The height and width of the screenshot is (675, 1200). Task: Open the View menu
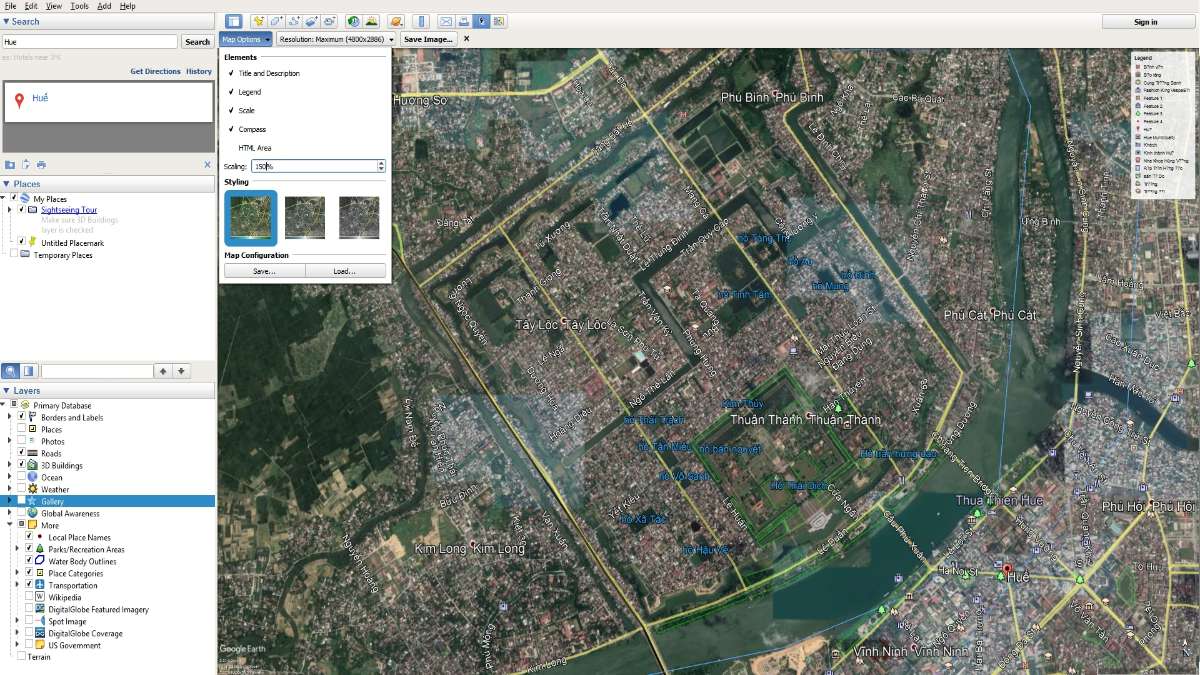pos(55,5)
